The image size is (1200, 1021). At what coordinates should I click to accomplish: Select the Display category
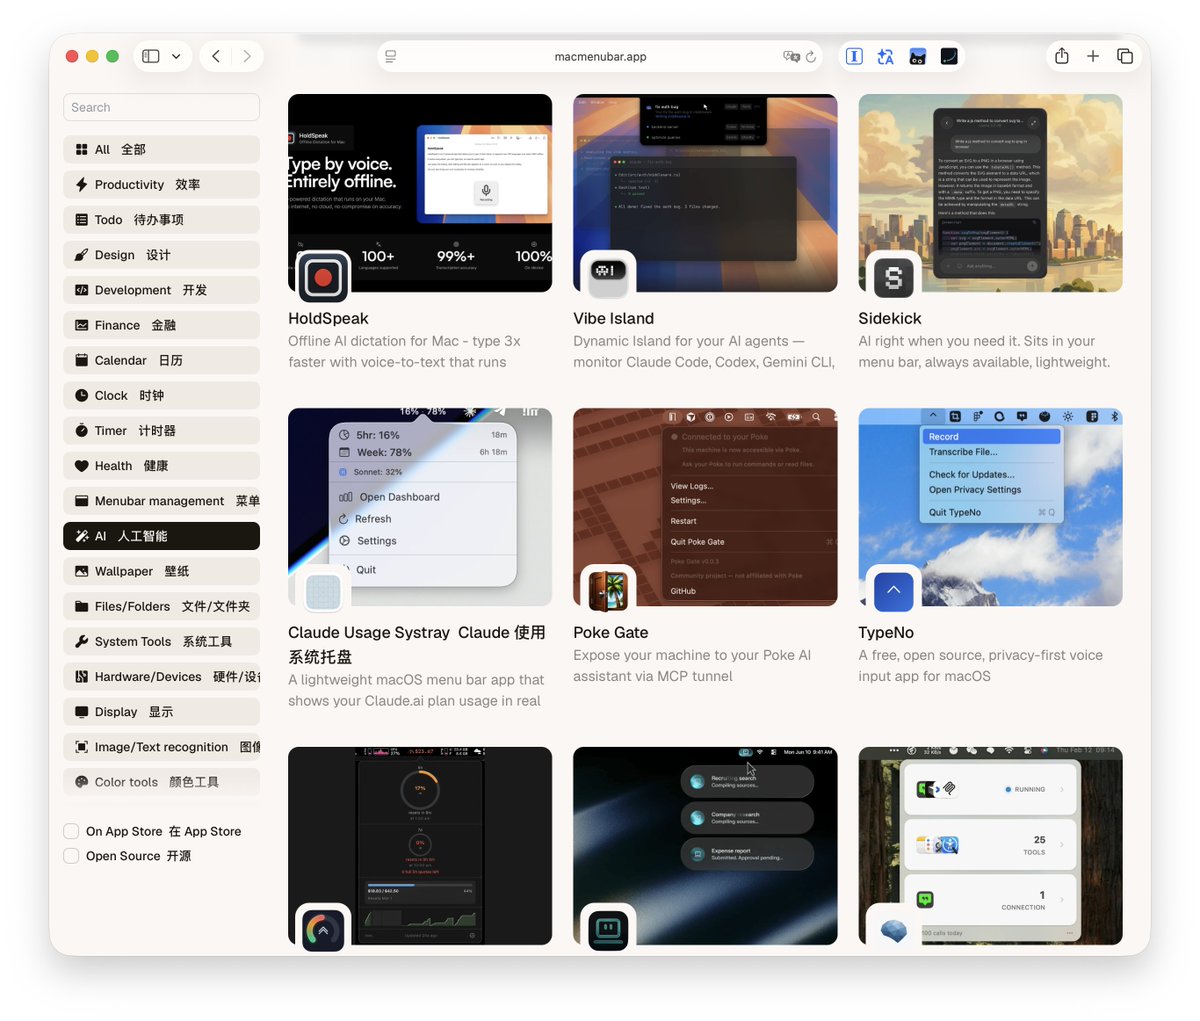[161, 712]
